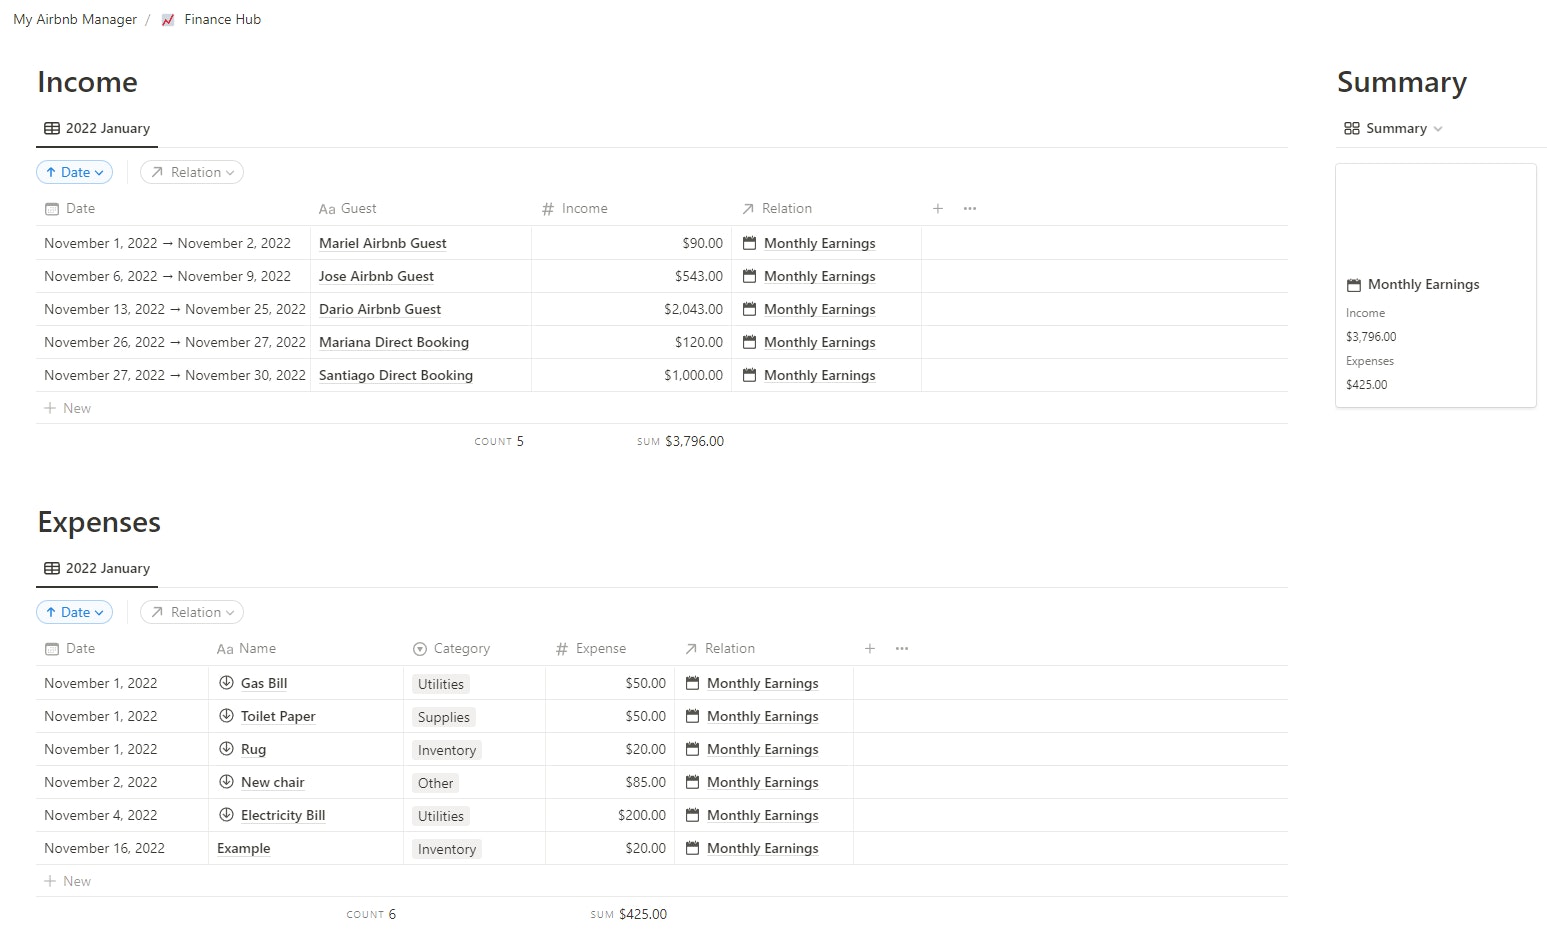Click the Expenses SUM $425.00 calculation
This screenshot has width=1547, height=949.
tap(628, 914)
